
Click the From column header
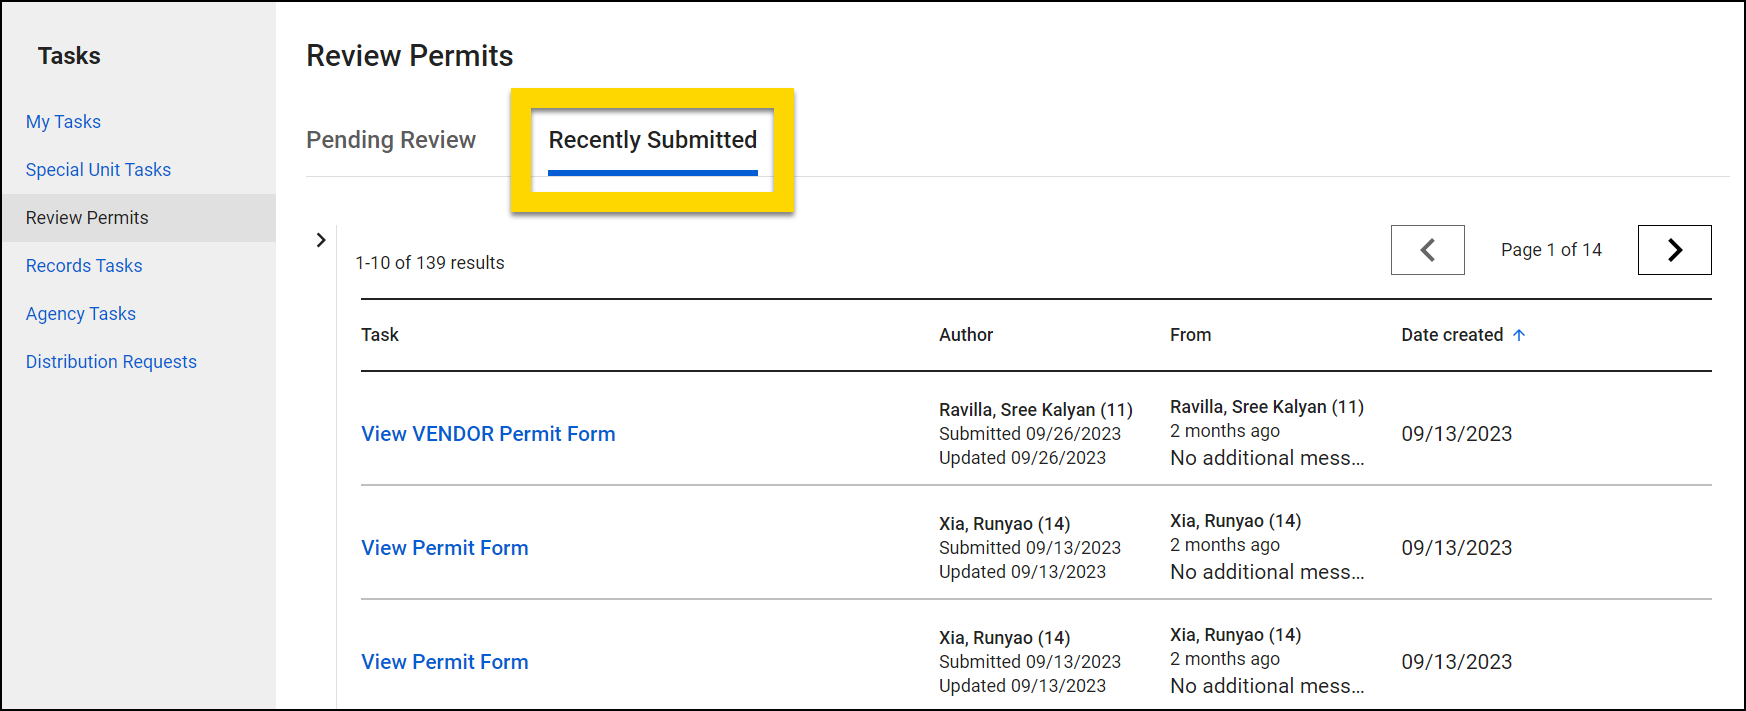coord(1190,335)
